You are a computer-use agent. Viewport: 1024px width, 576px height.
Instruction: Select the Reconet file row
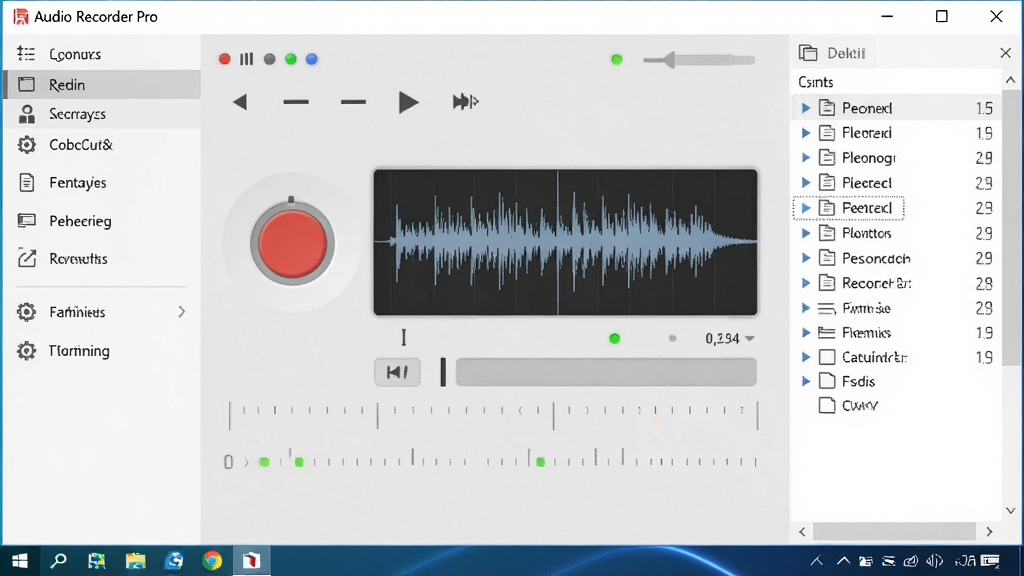coord(896,283)
